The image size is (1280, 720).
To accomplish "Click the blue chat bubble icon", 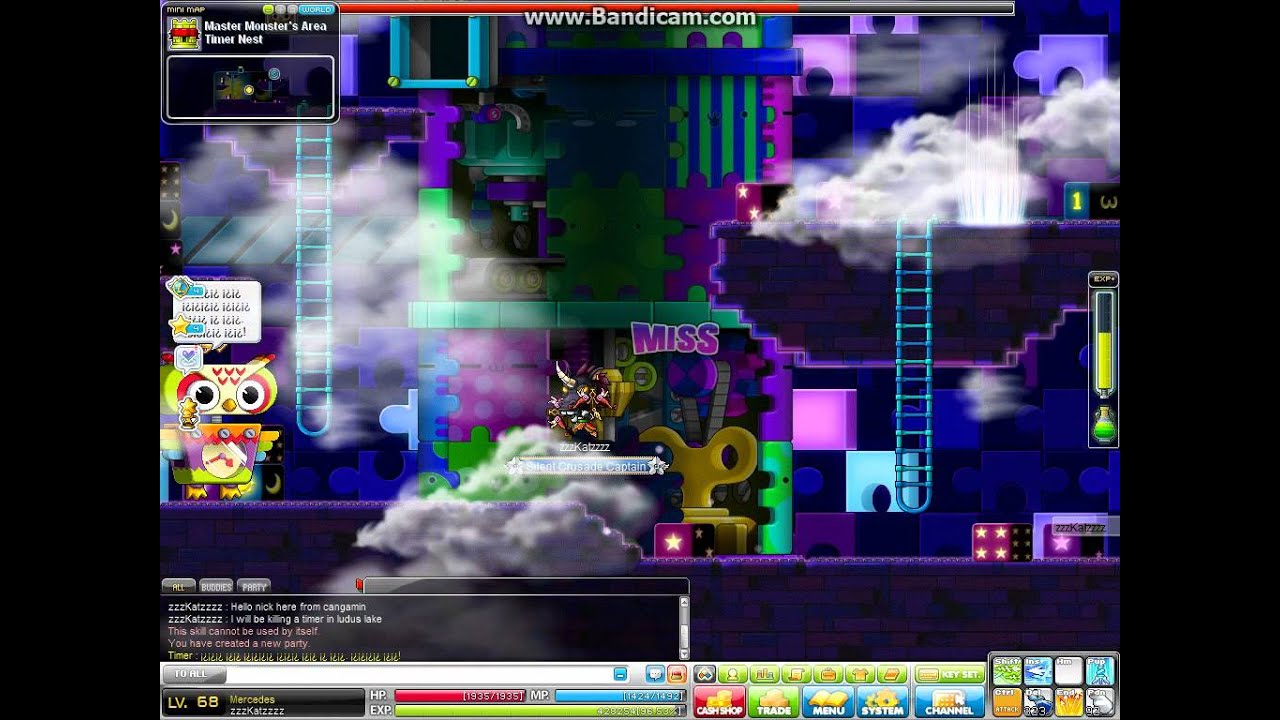I will (655, 675).
